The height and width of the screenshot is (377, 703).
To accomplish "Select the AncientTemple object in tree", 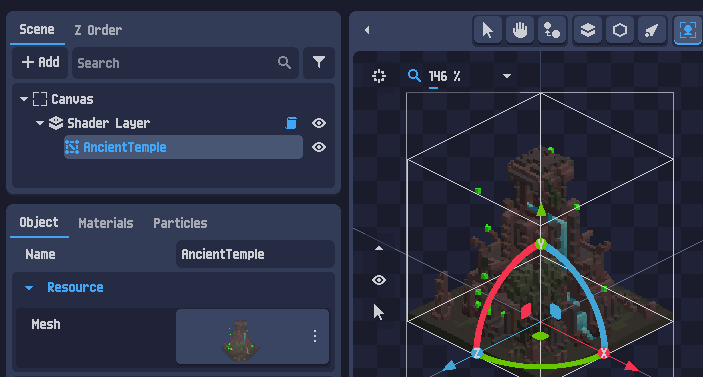I will click(183, 147).
